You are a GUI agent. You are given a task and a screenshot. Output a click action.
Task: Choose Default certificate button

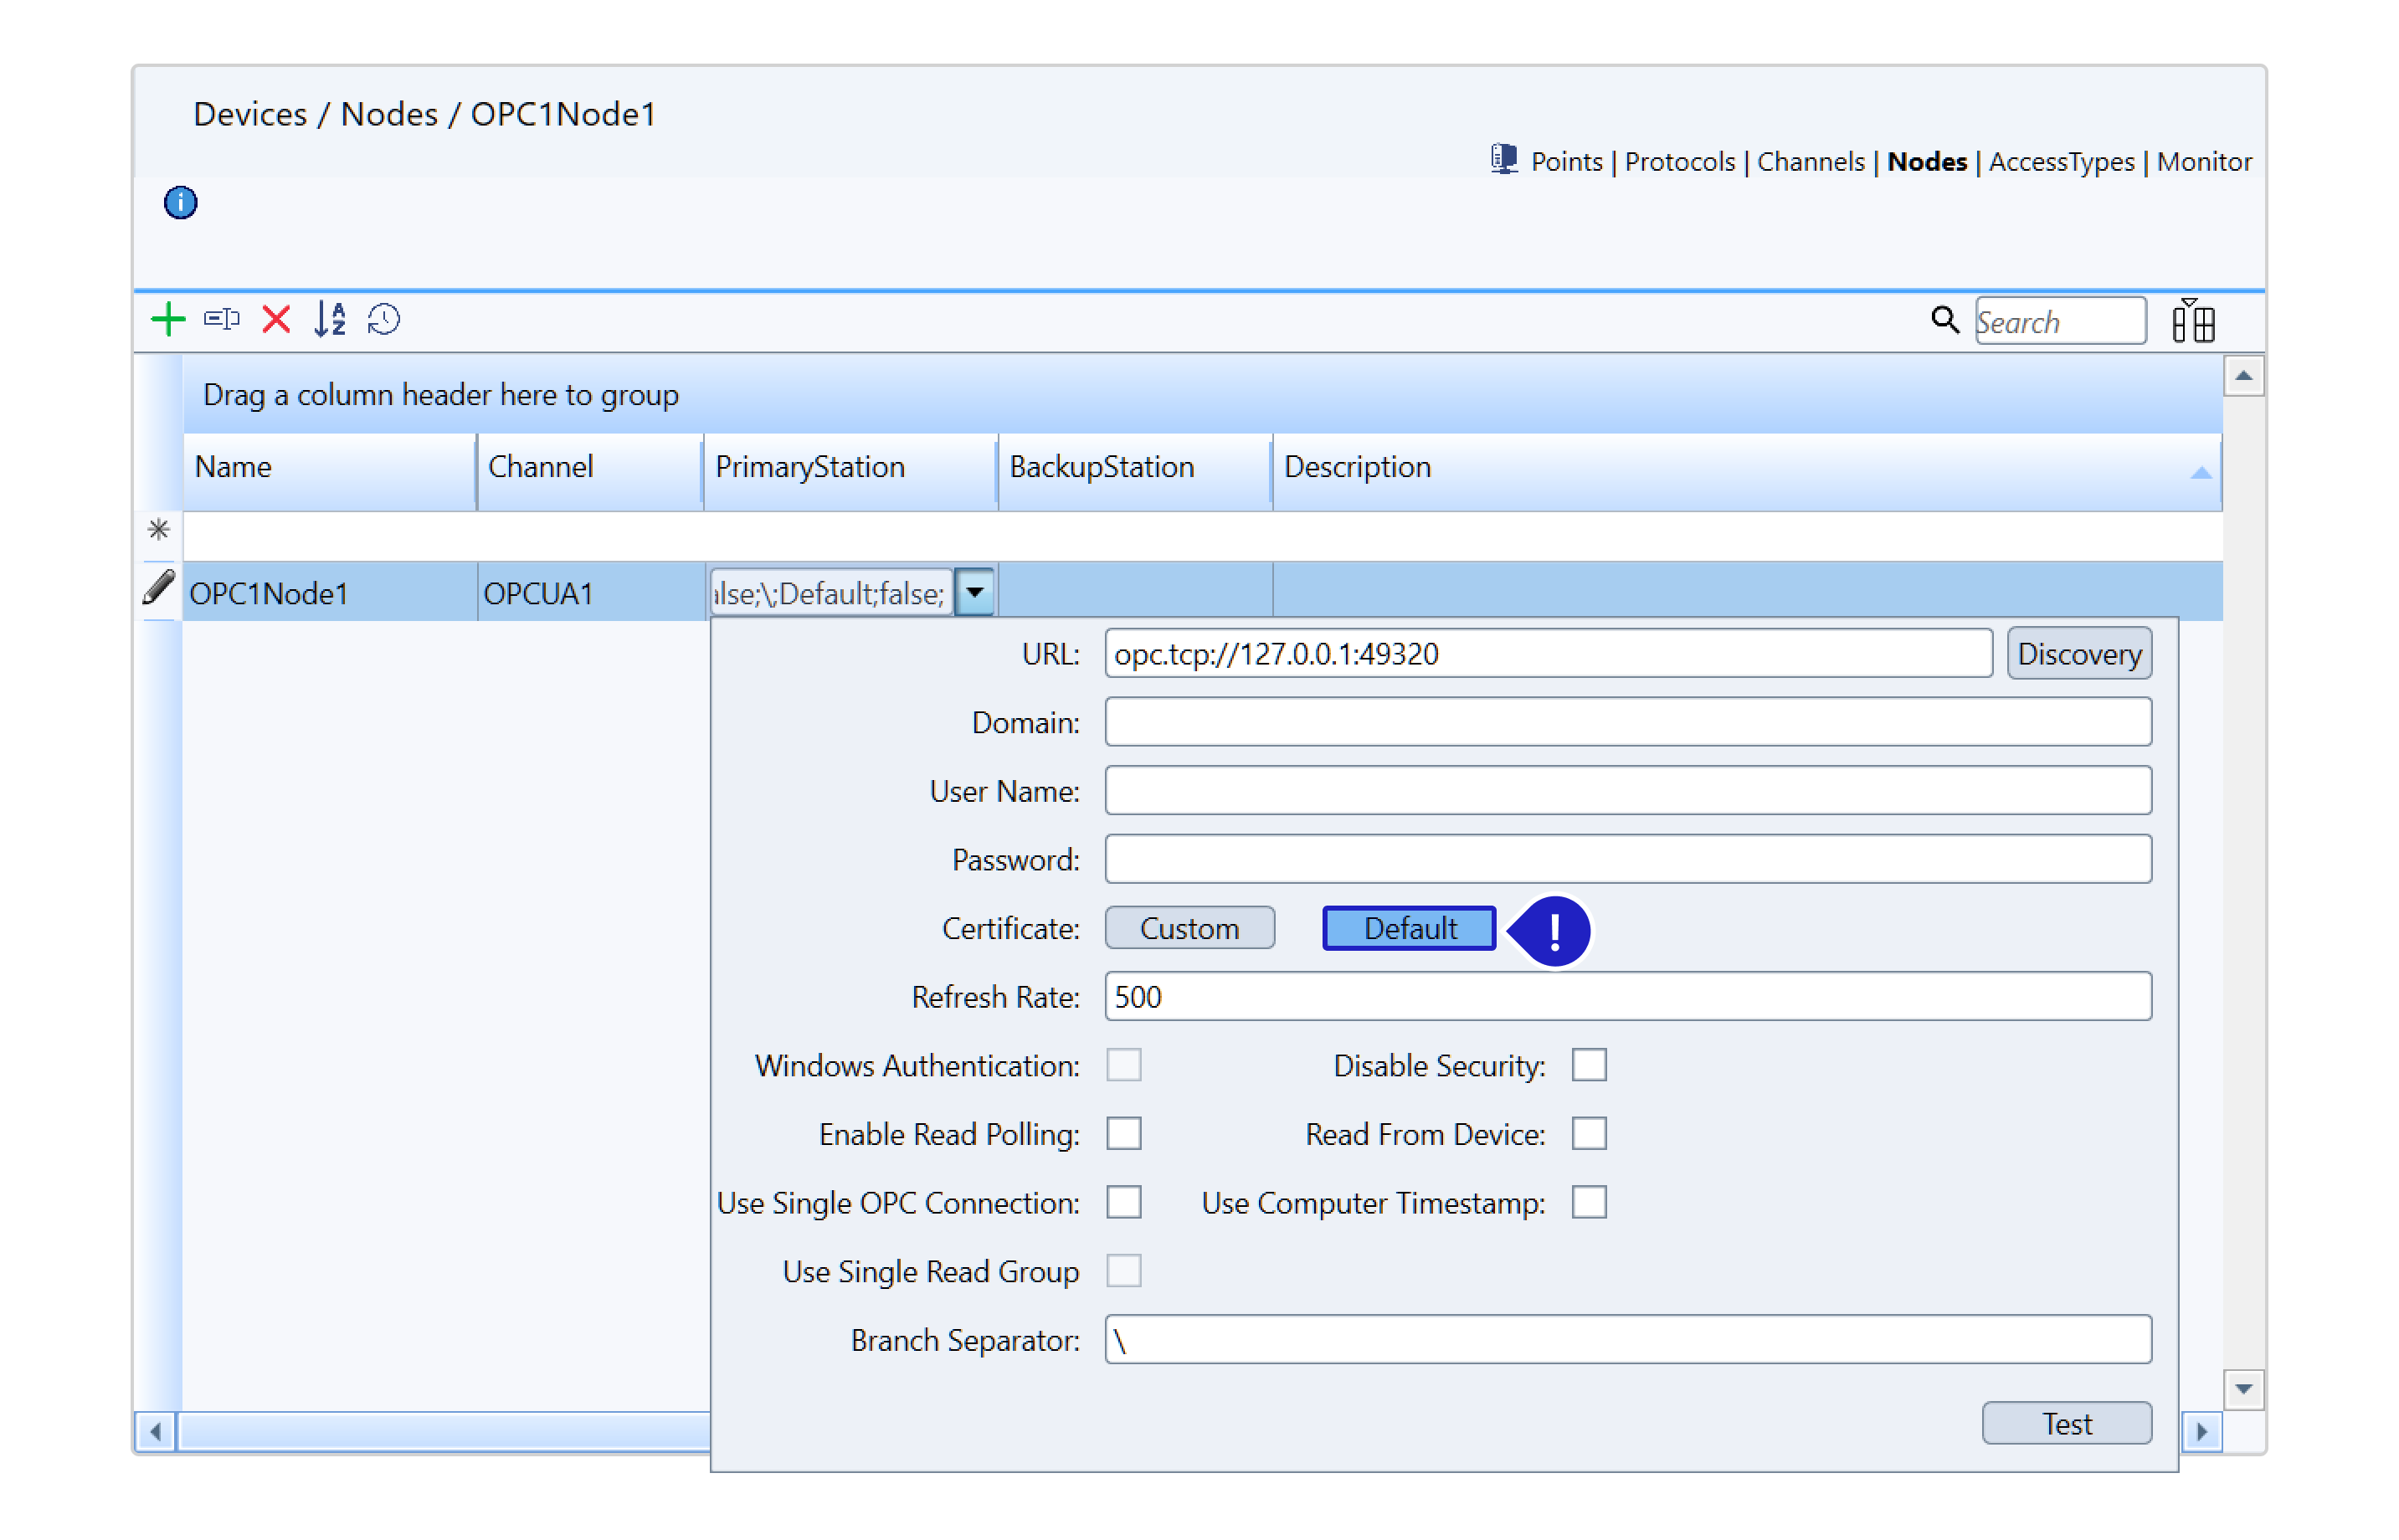(x=1408, y=928)
